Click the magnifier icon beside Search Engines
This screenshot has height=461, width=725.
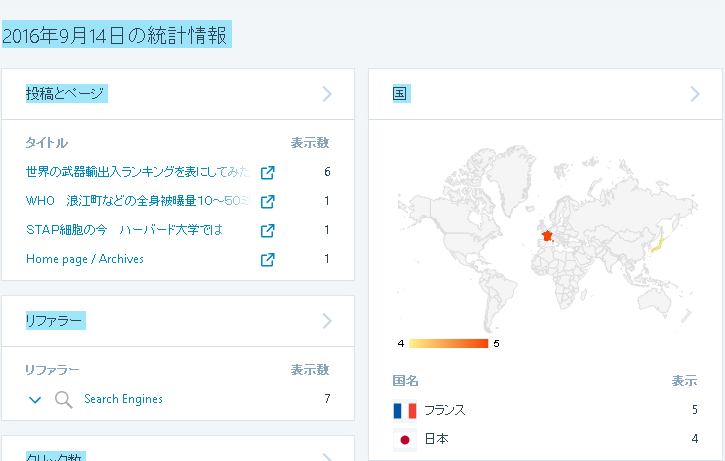tap(63, 400)
